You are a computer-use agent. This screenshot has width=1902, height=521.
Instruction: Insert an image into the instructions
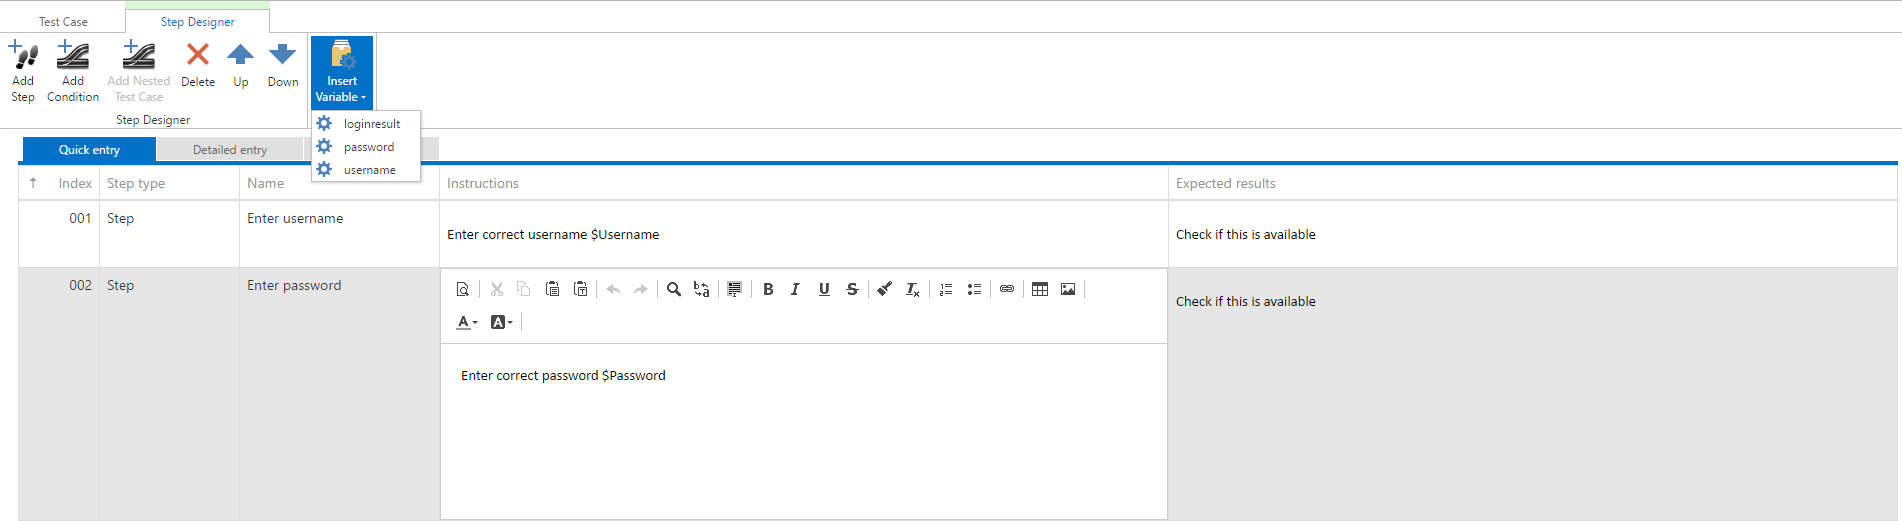[x=1068, y=289]
